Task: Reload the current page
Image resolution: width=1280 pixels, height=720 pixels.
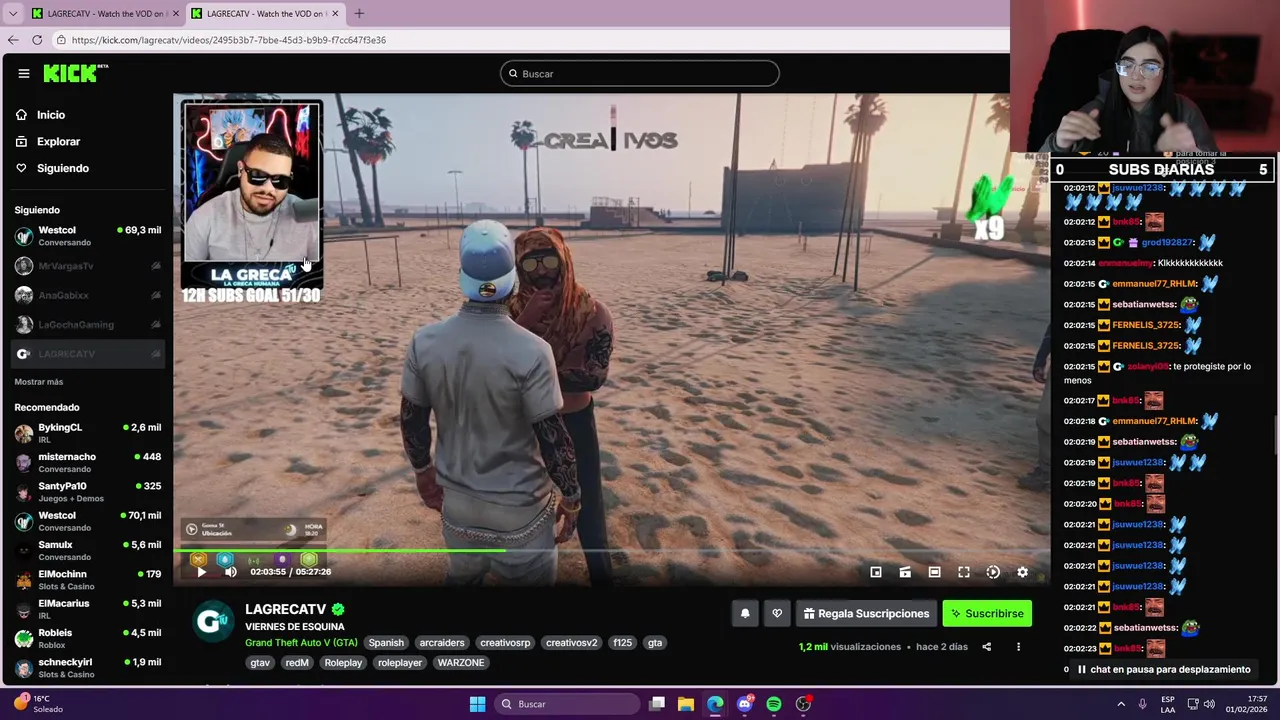Action: pyautogui.click(x=37, y=40)
